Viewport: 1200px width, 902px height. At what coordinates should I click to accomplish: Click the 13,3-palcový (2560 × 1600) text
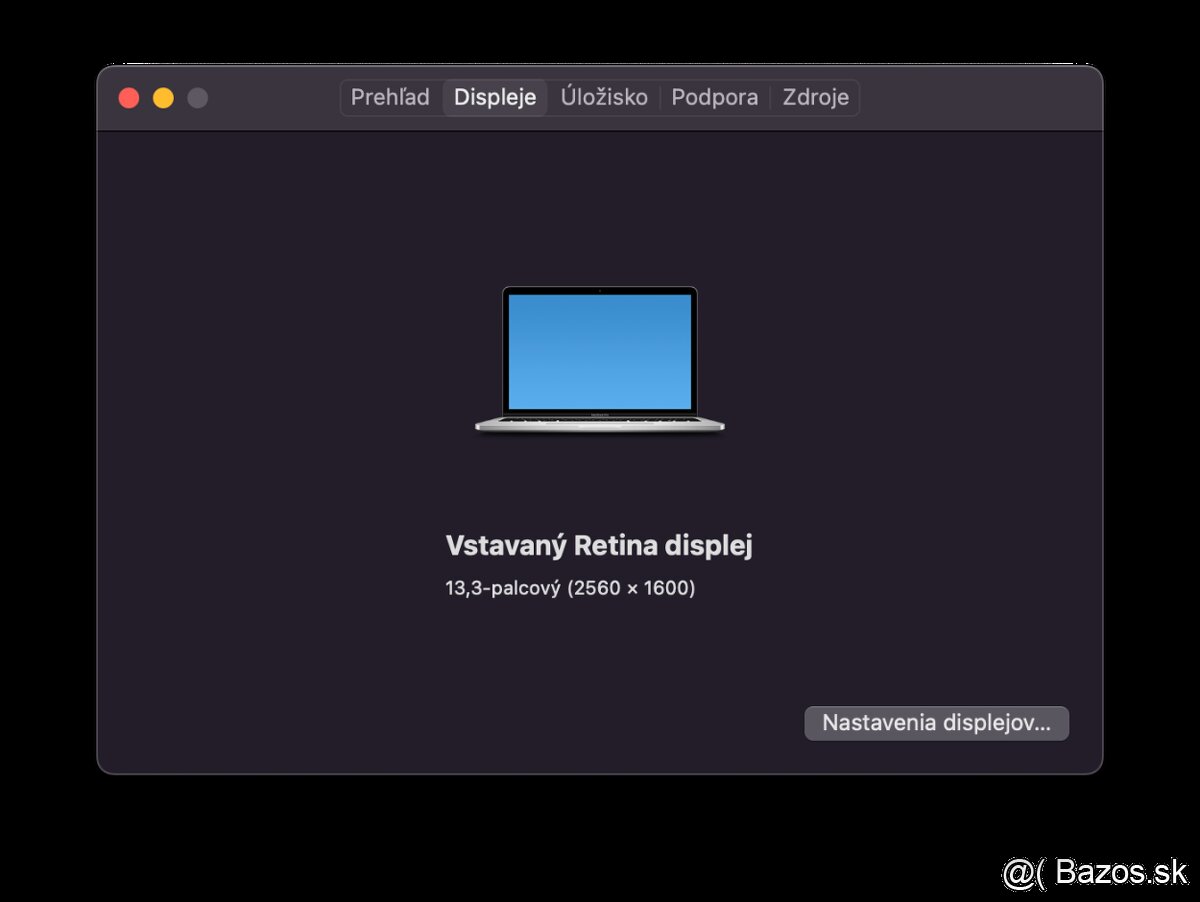click(570, 588)
